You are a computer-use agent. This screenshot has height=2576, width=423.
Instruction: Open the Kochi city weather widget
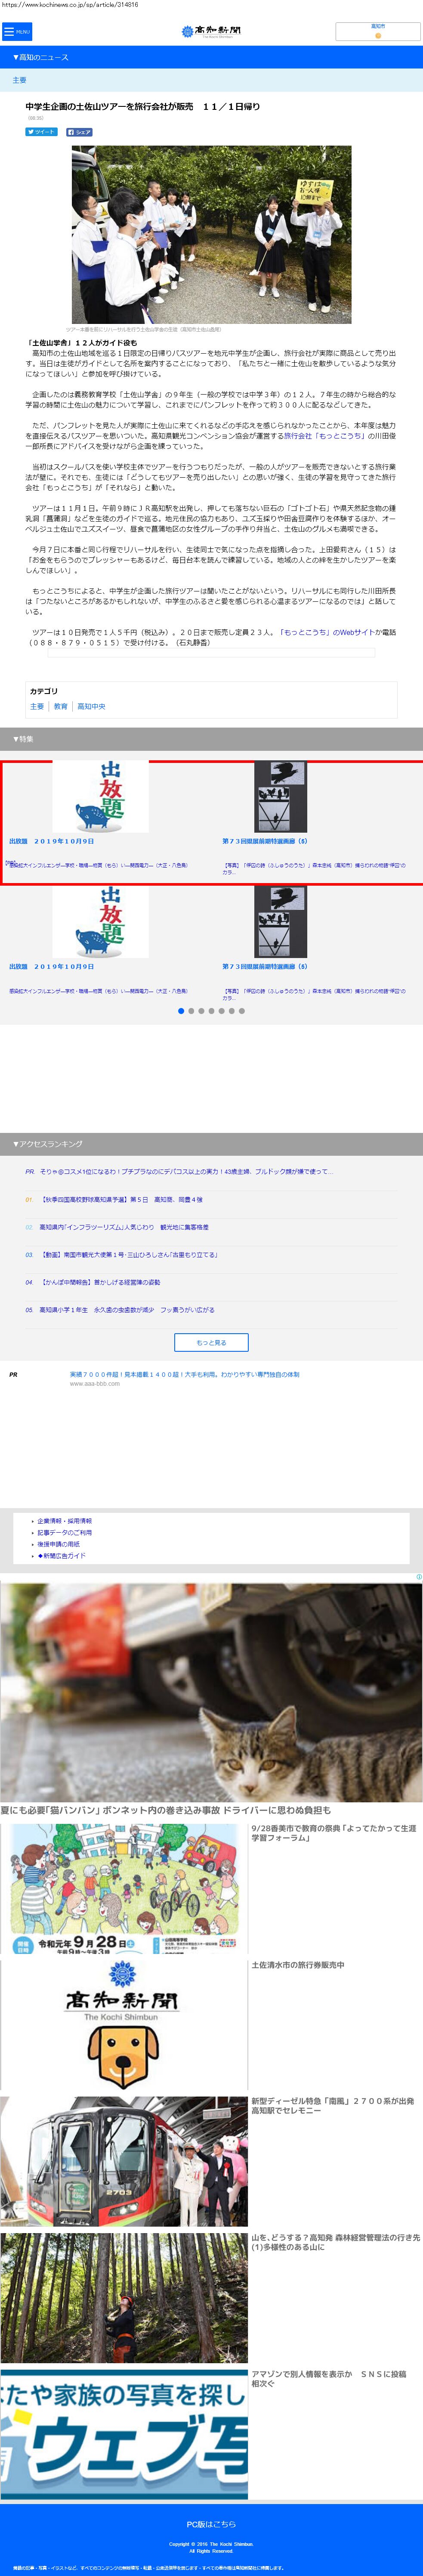(377, 32)
